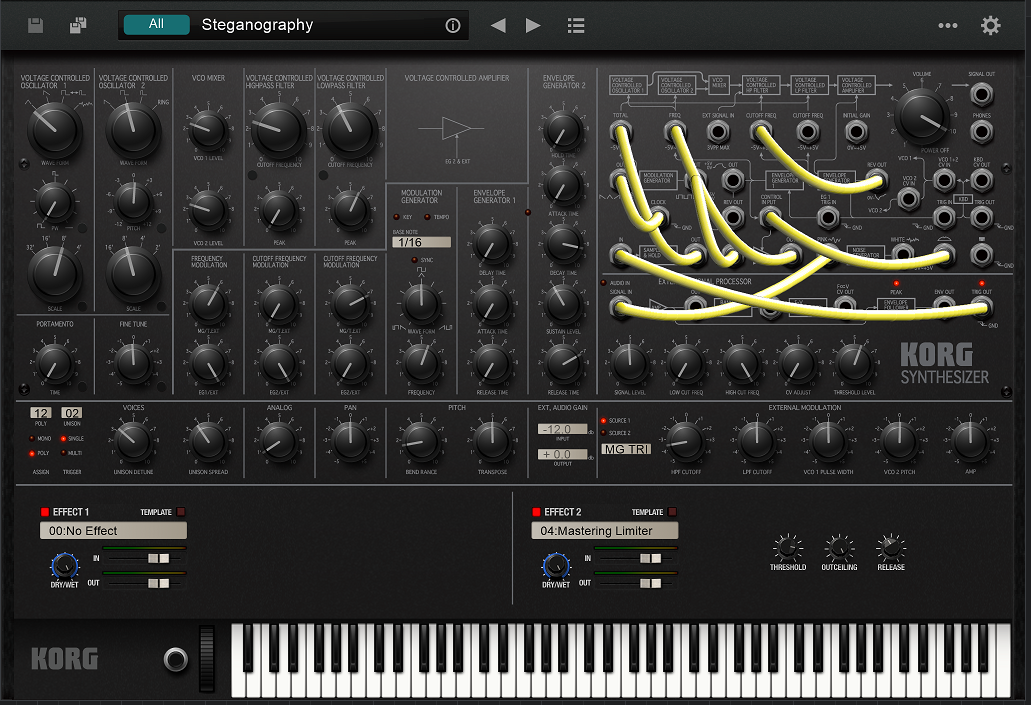This screenshot has width=1031, height=705.
Task: Click the UNISON DETUNE knob
Action: tap(133, 441)
